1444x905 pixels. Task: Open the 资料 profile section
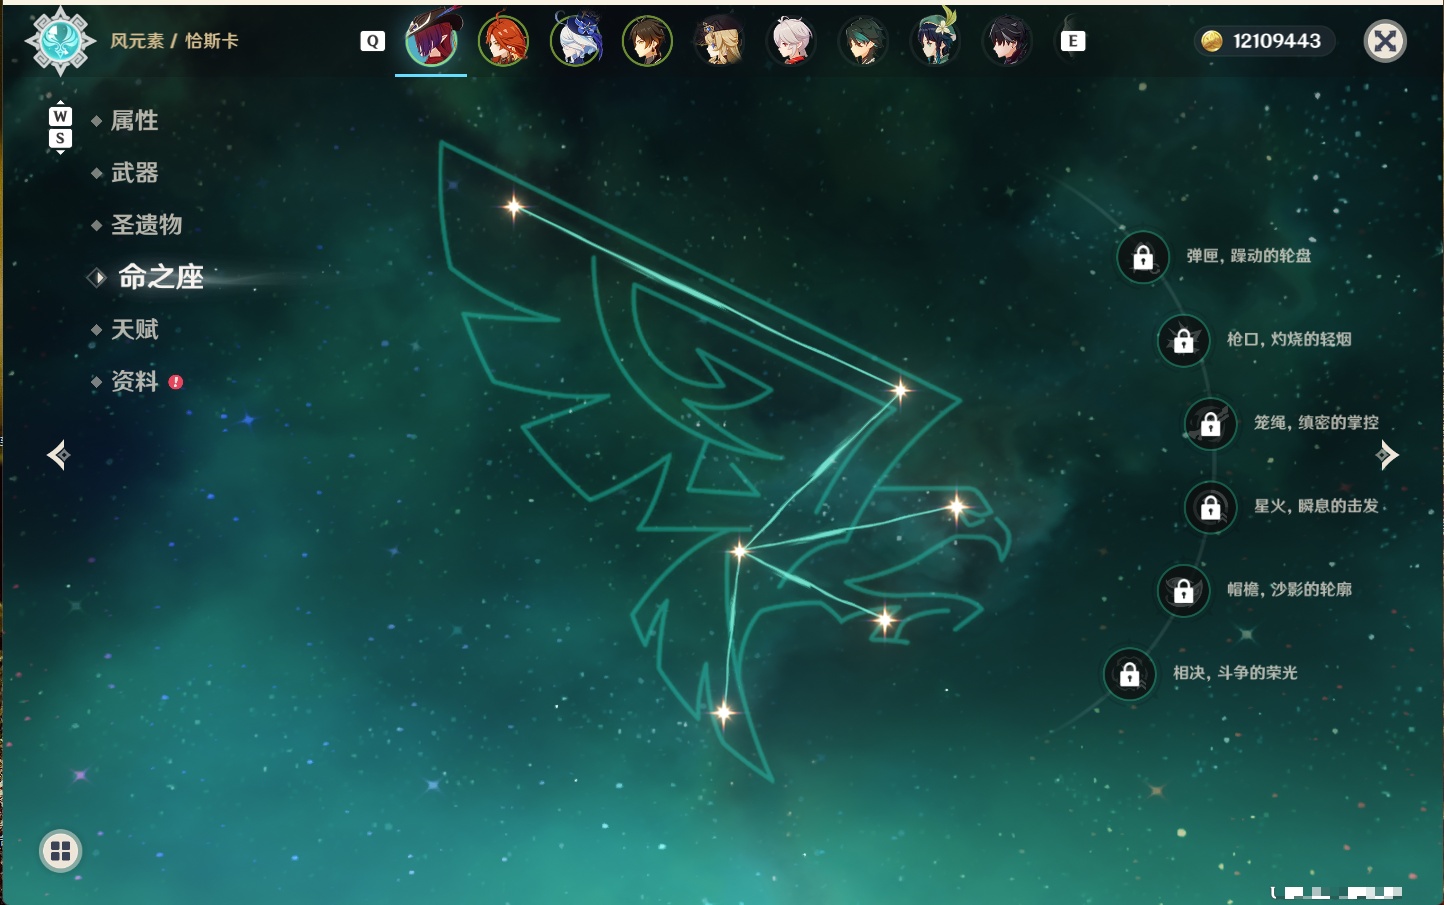click(134, 381)
